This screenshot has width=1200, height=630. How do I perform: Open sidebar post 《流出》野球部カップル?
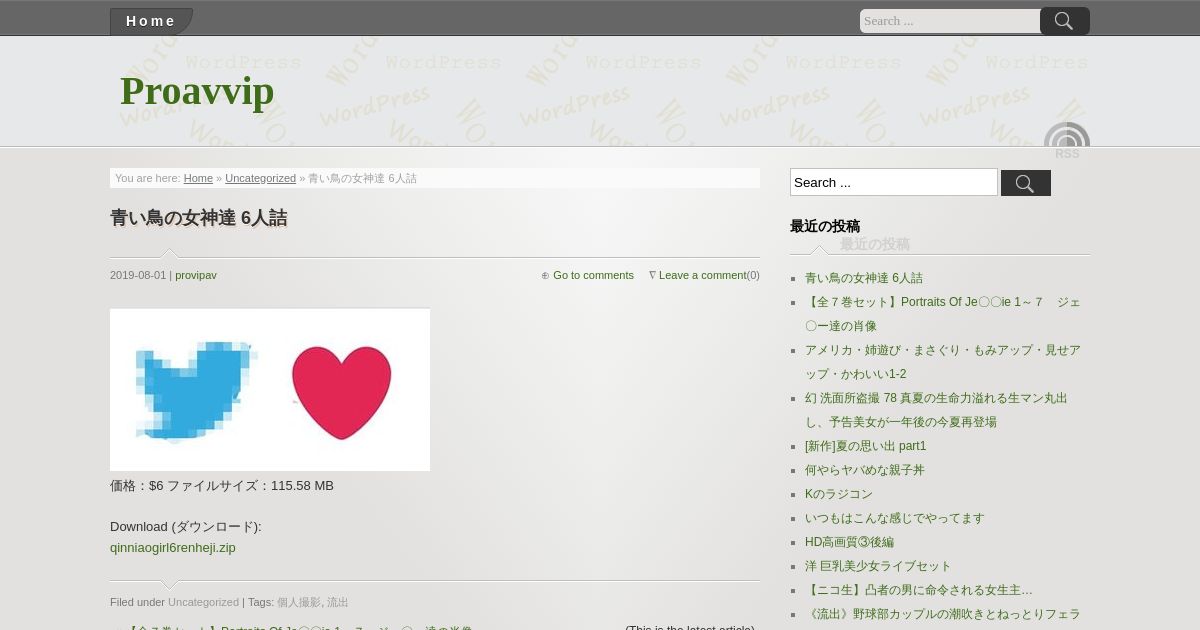click(943, 614)
